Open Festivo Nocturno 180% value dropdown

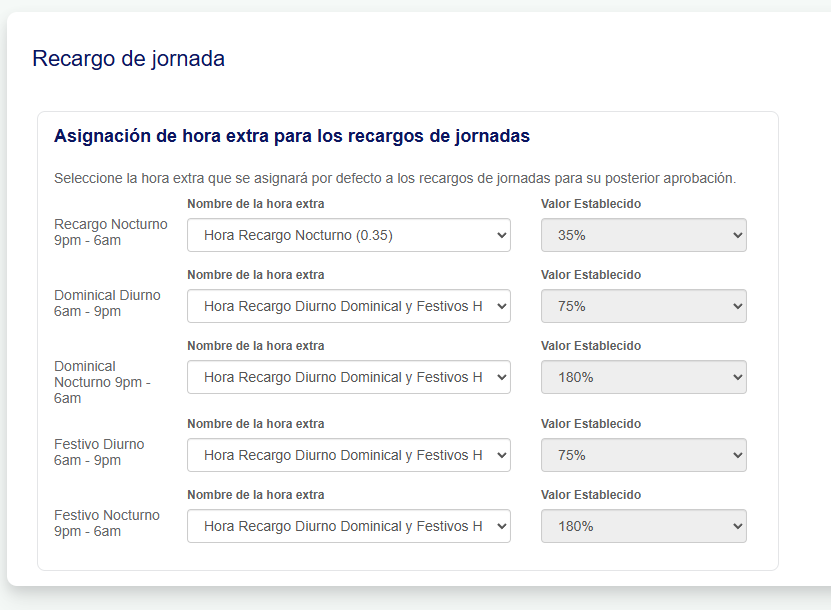coord(643,526)
